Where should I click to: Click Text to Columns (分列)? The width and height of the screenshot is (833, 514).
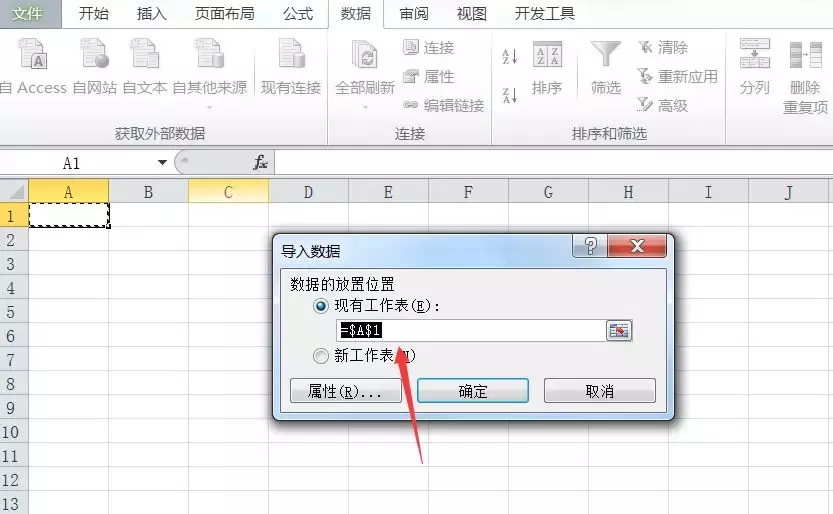tap(754, 66)
